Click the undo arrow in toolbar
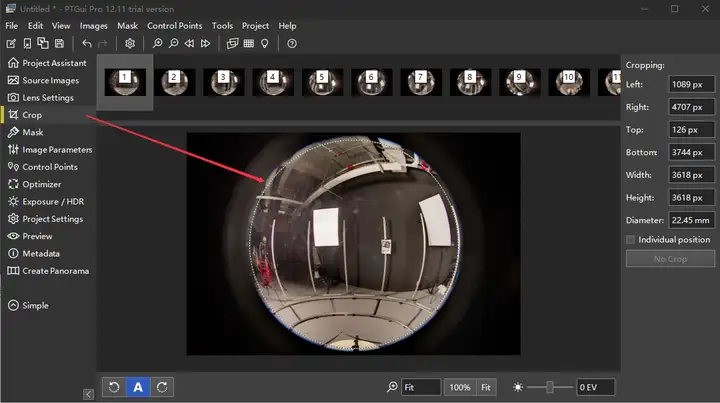The height and width of the screenshot is (403, 720). point(87,44)
